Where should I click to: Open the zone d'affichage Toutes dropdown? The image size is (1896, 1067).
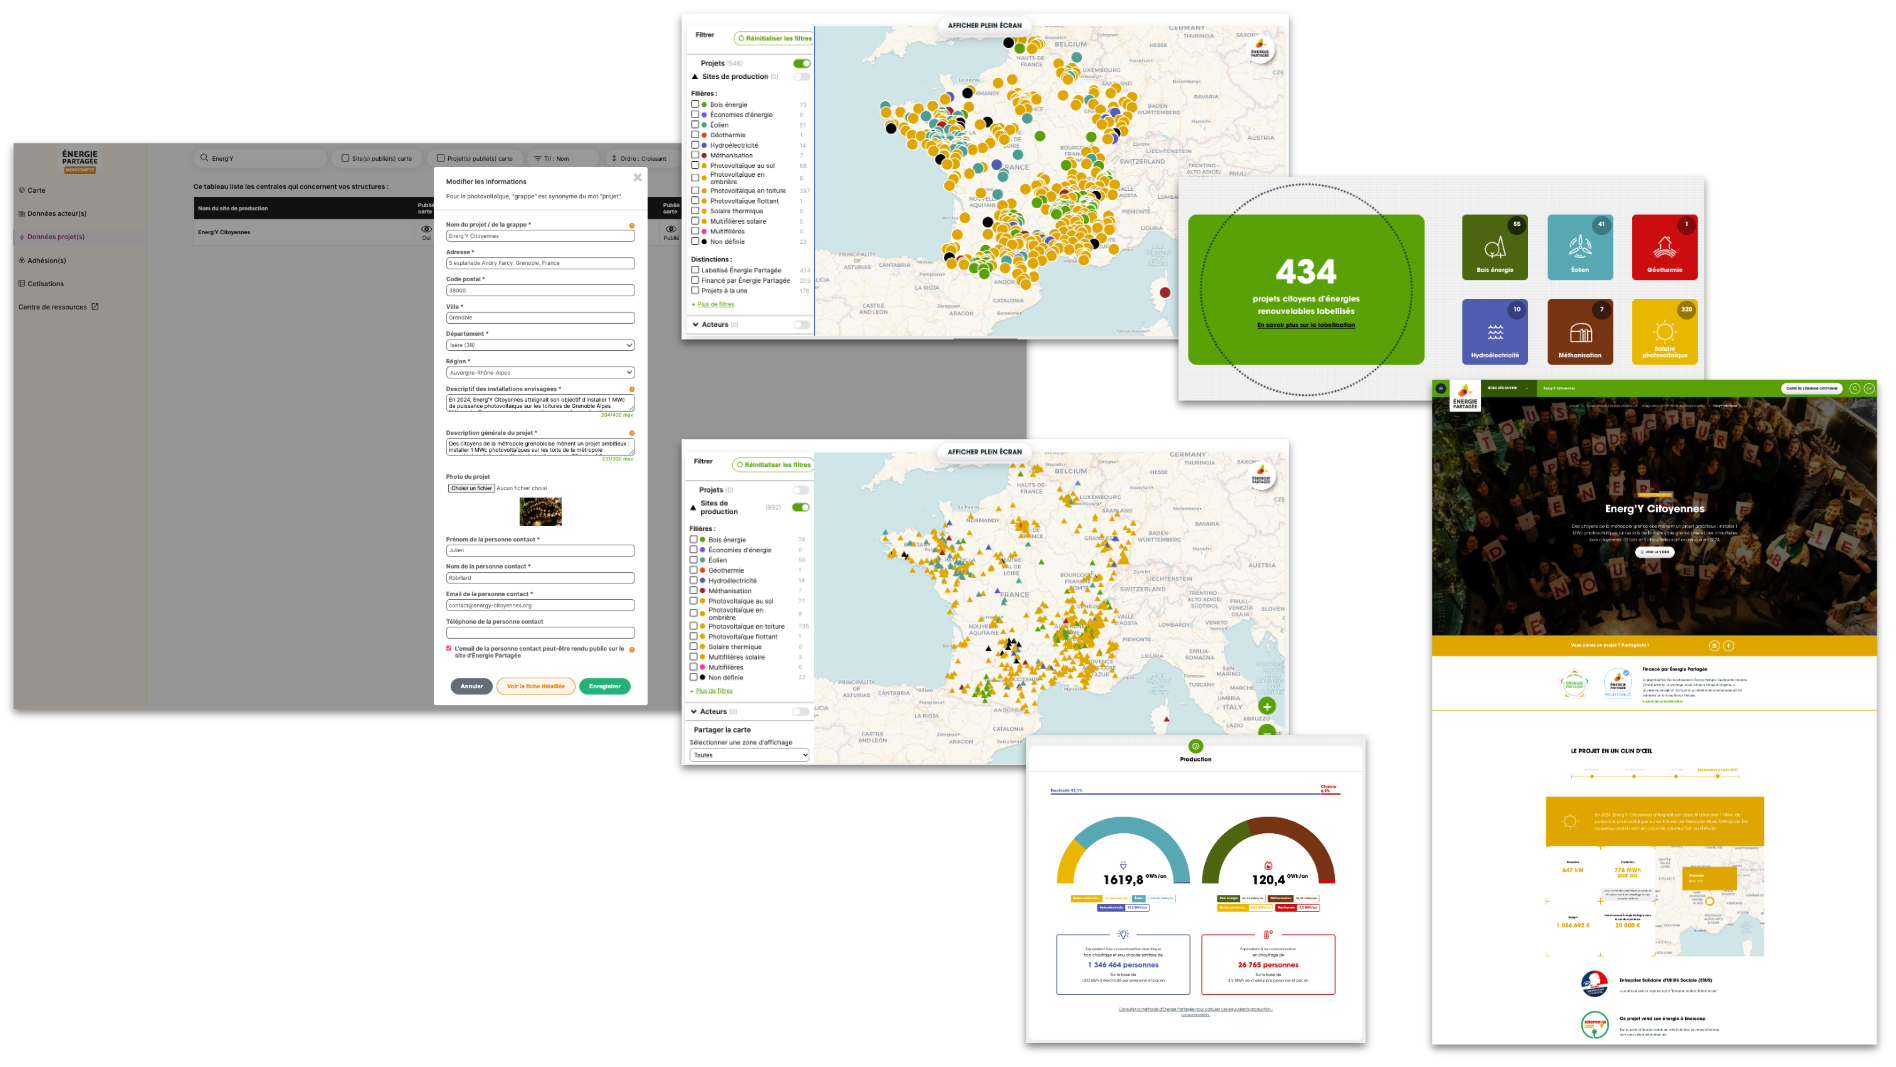pyautogui.click(x=749, y=755)
